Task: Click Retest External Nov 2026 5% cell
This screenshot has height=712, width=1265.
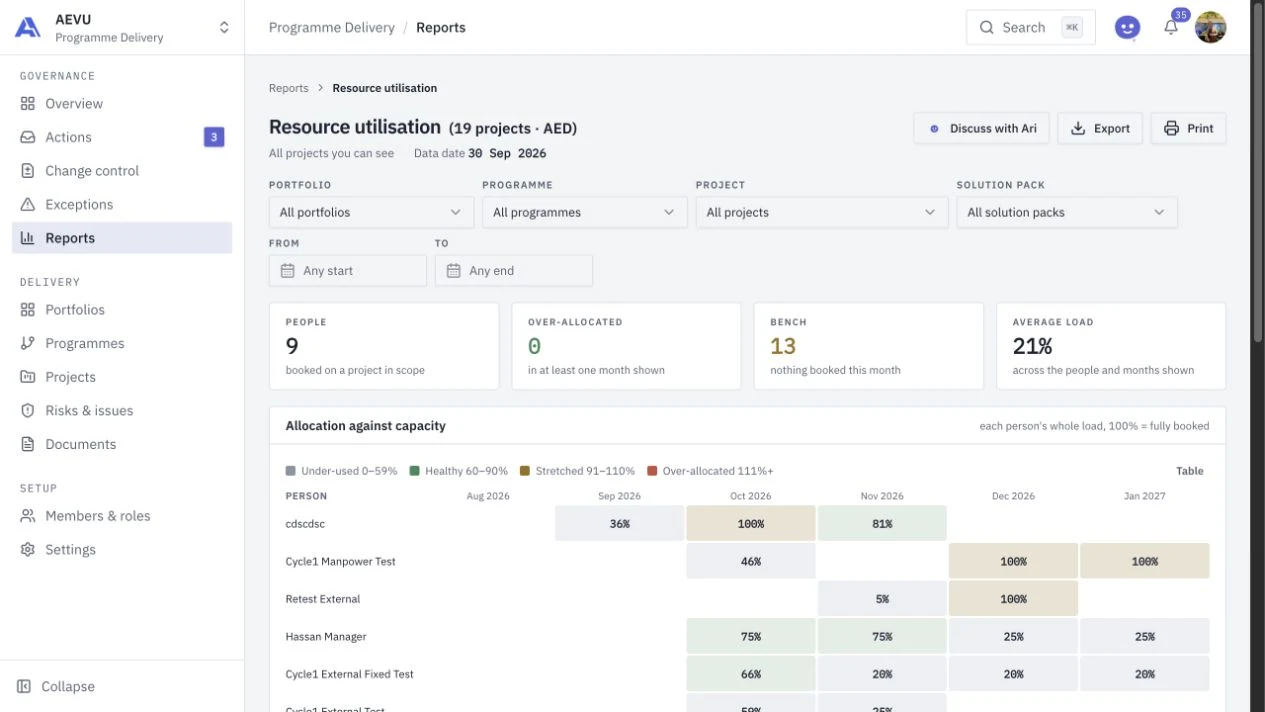Action: coord(882,599)
